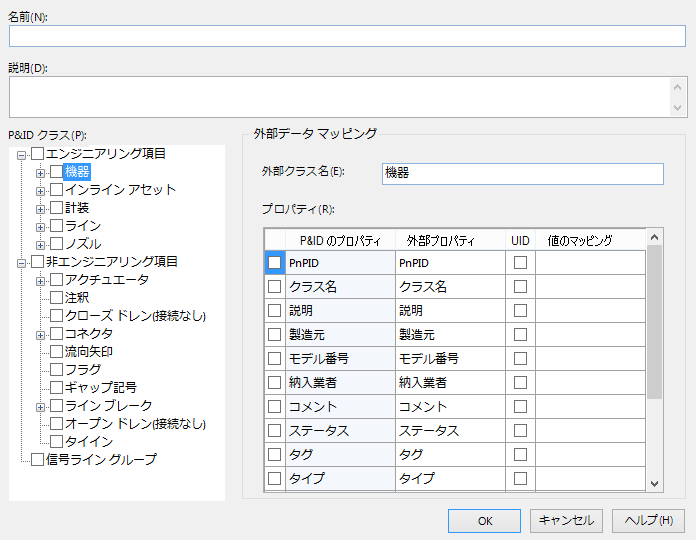Viewport: 696px width, 540px height.
Task: Expand the インライン アセット tree node
Action: [41, 190]
